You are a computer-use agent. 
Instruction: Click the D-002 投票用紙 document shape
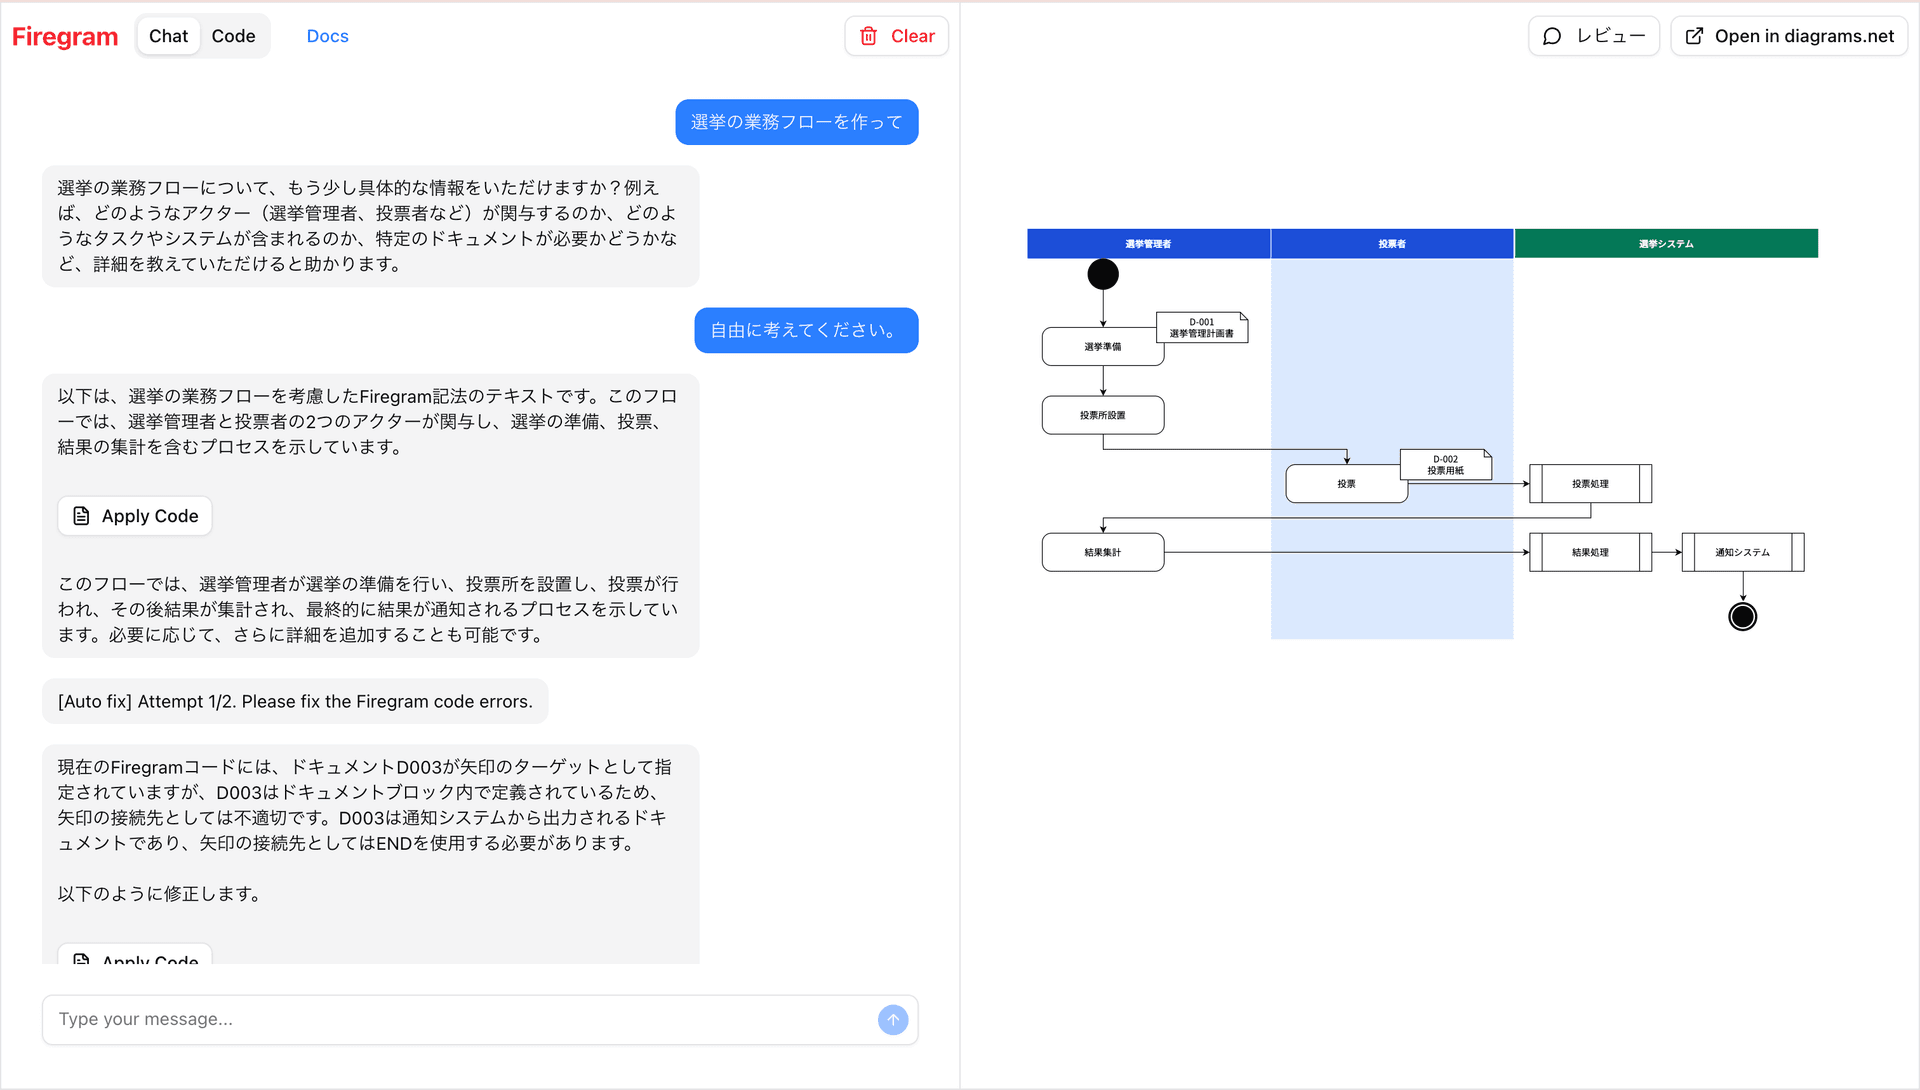pos(1445,465)
